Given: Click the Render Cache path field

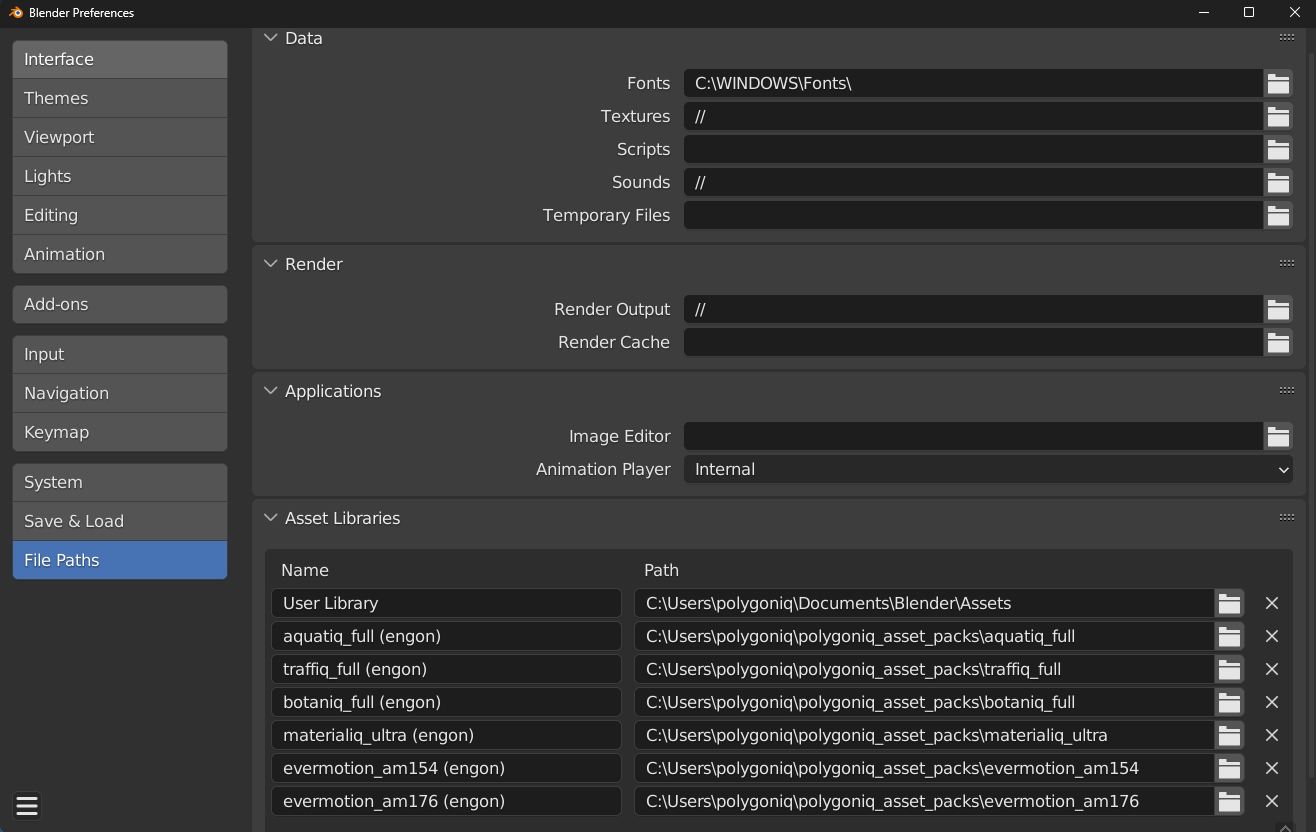Looking at the screenshot, I should click(x=970, y=342).
